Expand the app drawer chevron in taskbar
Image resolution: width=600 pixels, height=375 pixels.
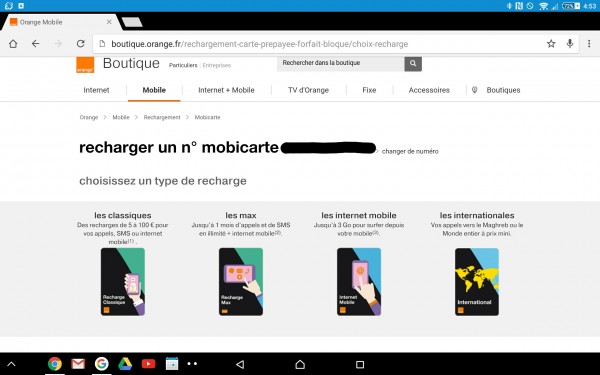(11, 364)
